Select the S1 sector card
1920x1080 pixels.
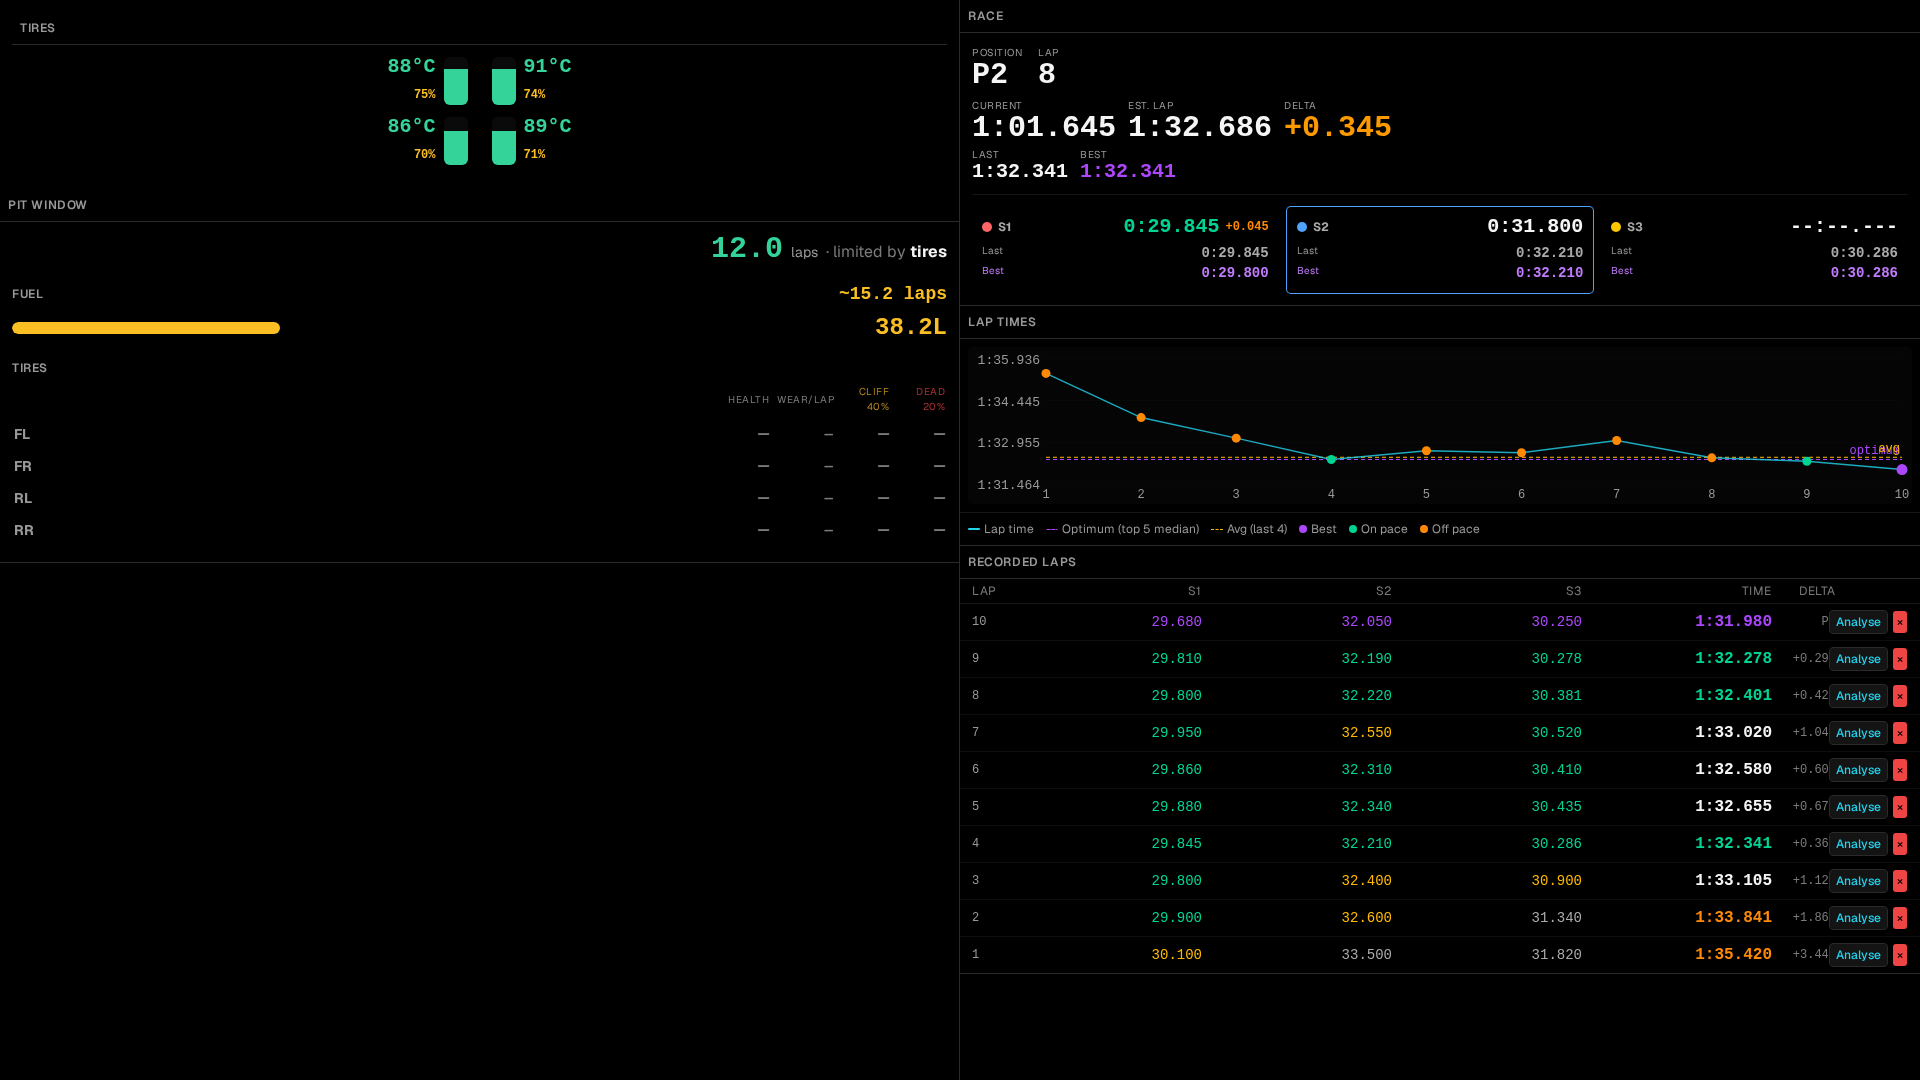coord(1125,250)
